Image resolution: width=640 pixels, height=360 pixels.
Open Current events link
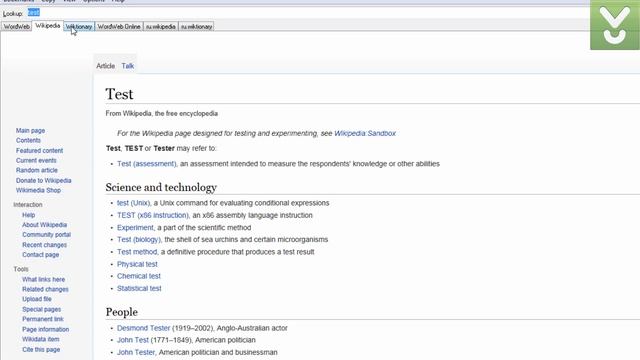pos(36,160)
